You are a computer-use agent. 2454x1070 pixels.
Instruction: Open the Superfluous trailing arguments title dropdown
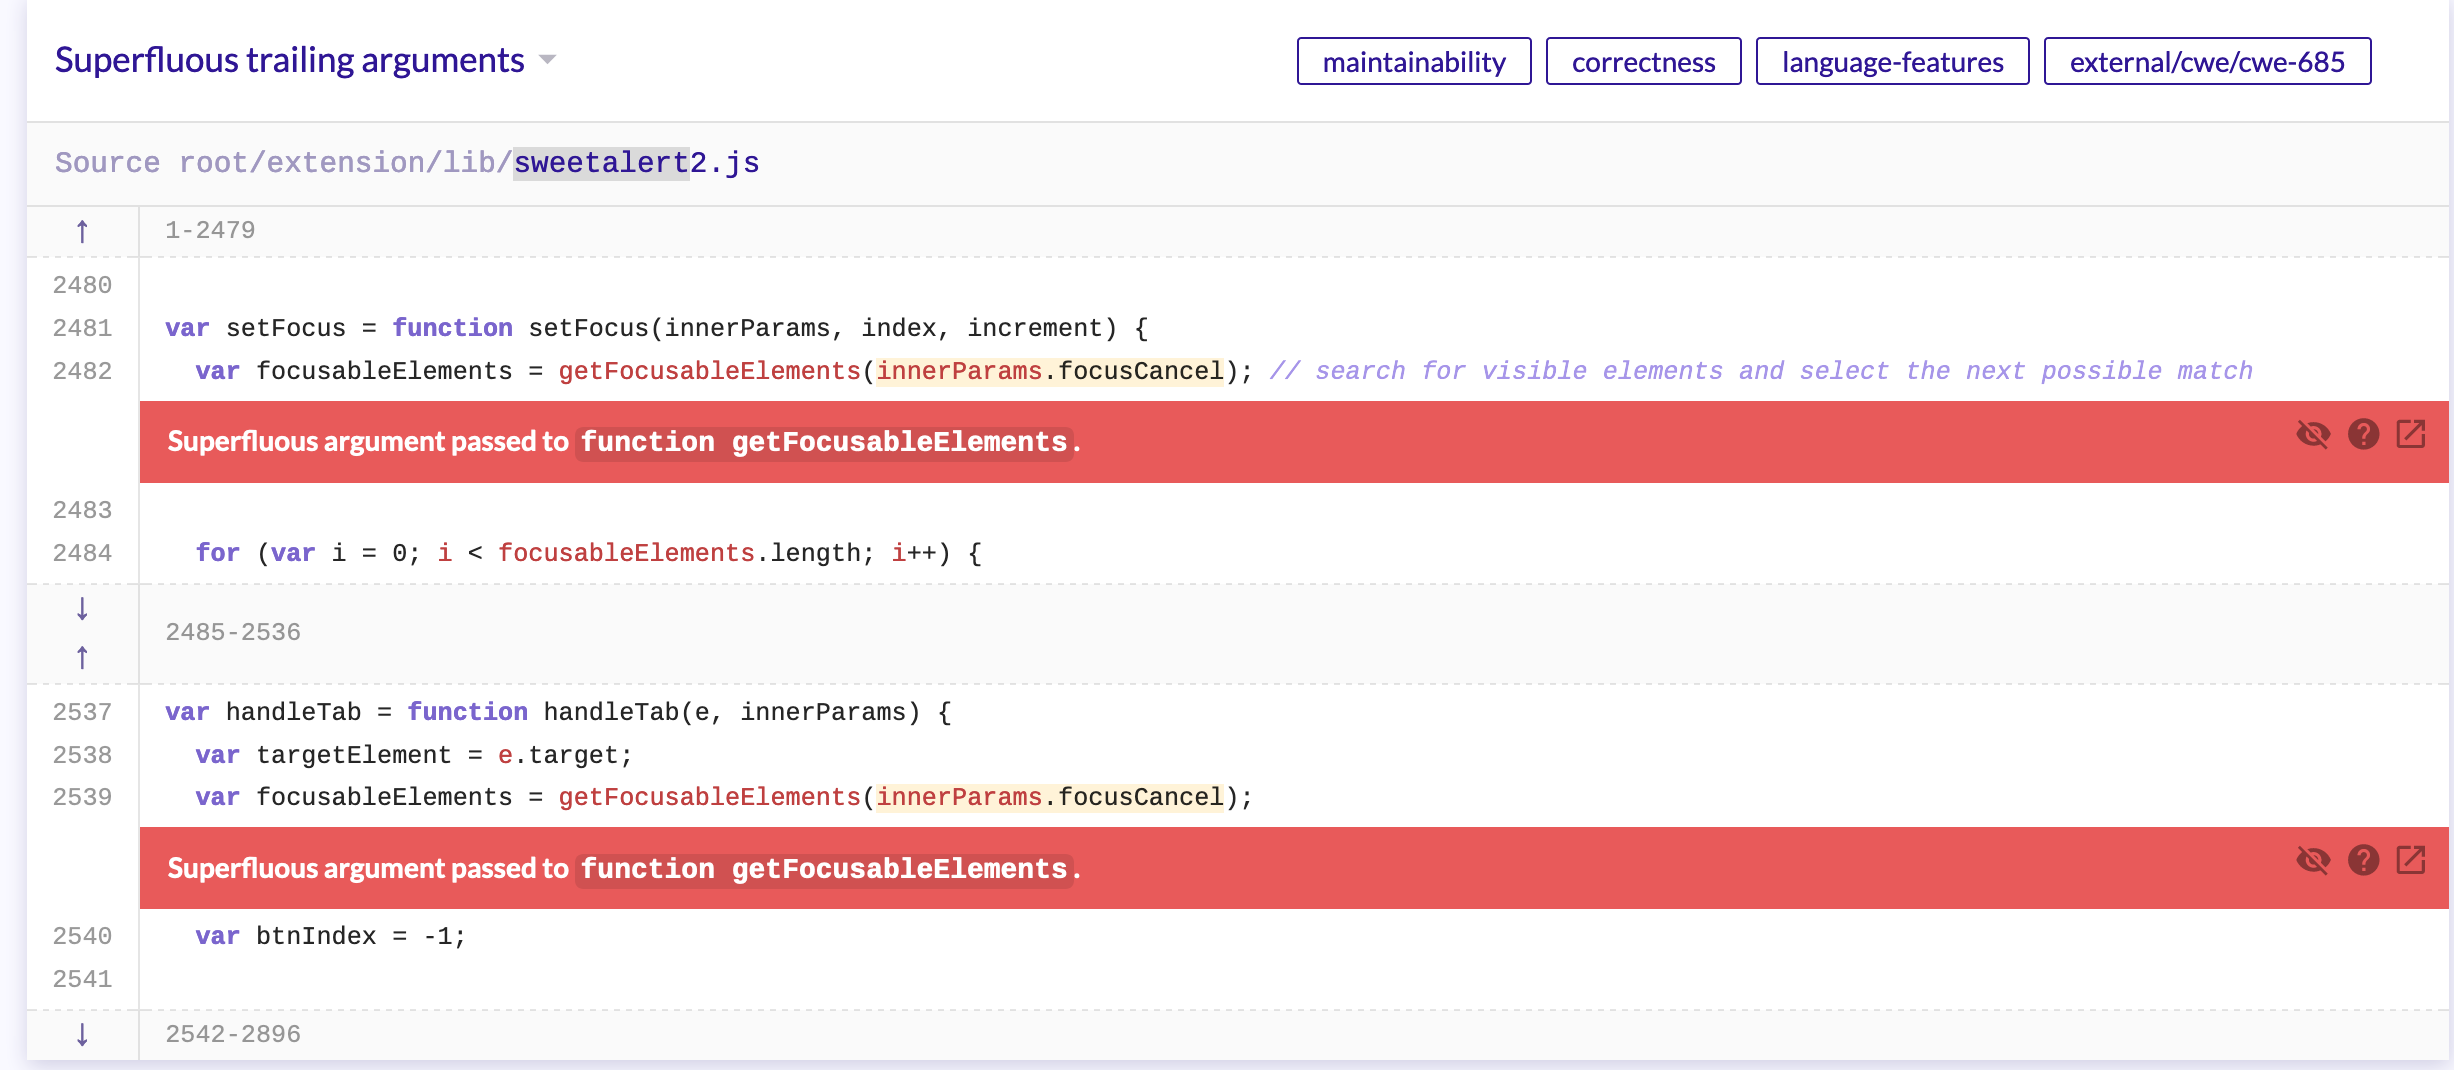(x=546, y=61)
